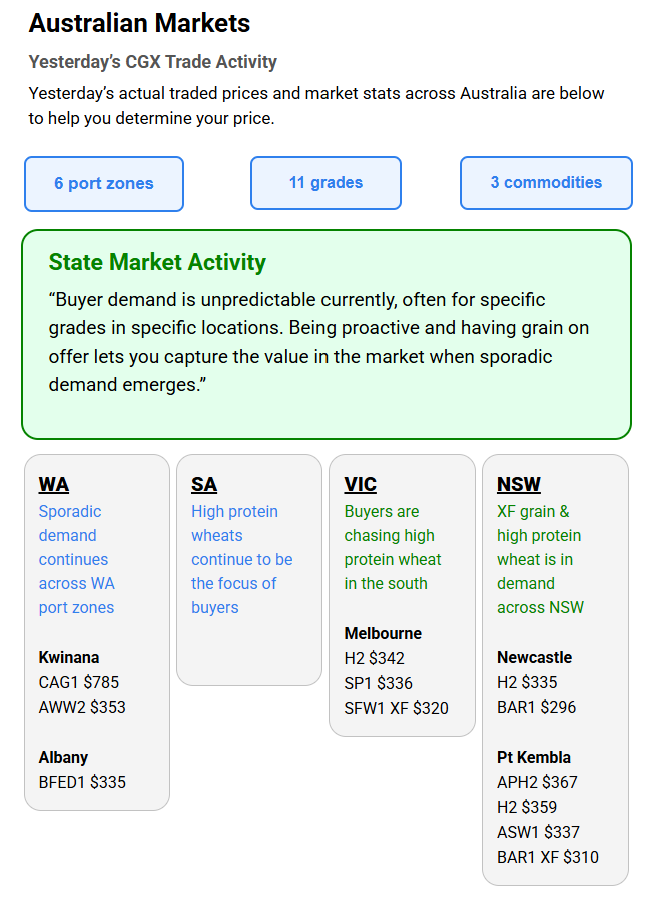
Task: Click the State Market Activity heading
Action: click(x=157, y=263)
